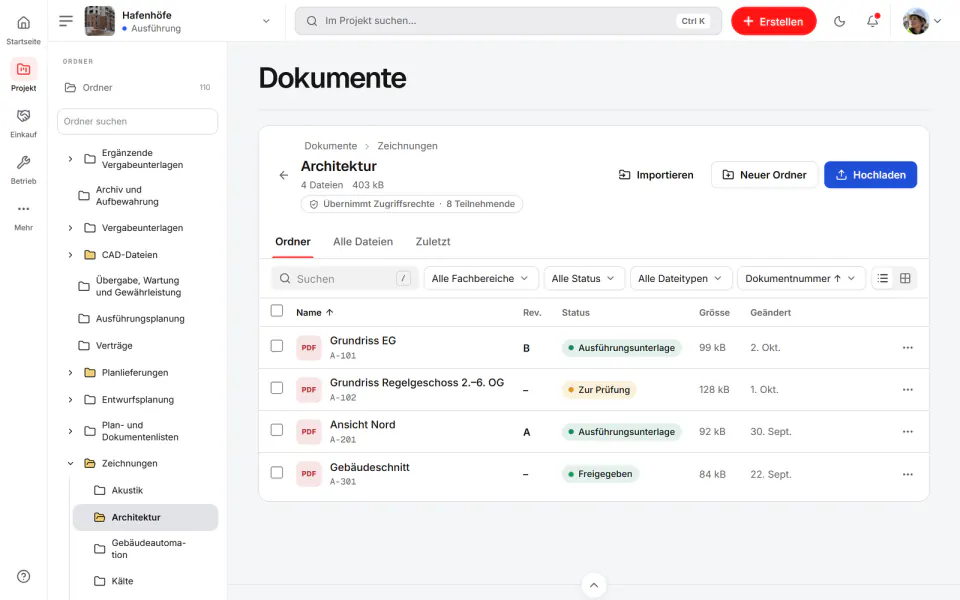Screen dimensions: 960x600
Task: Focus the Ordner suchen field
Action: click(x=138, y=121)
